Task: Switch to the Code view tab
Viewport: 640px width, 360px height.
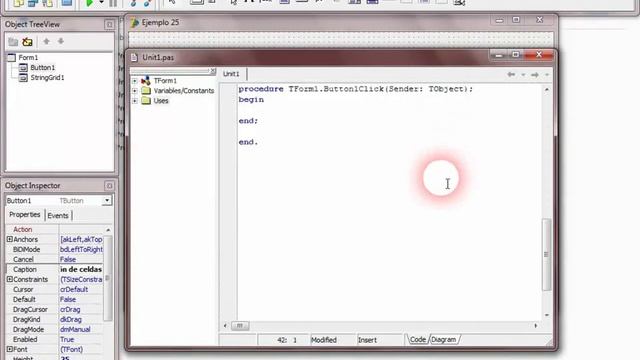Action: pyautogui.click(x=418, y=340)
